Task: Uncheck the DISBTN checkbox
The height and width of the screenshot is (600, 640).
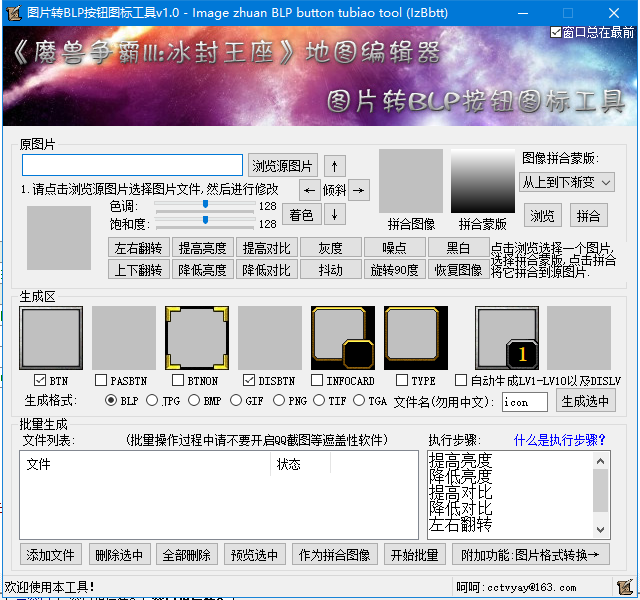Action: coord(249,380)
